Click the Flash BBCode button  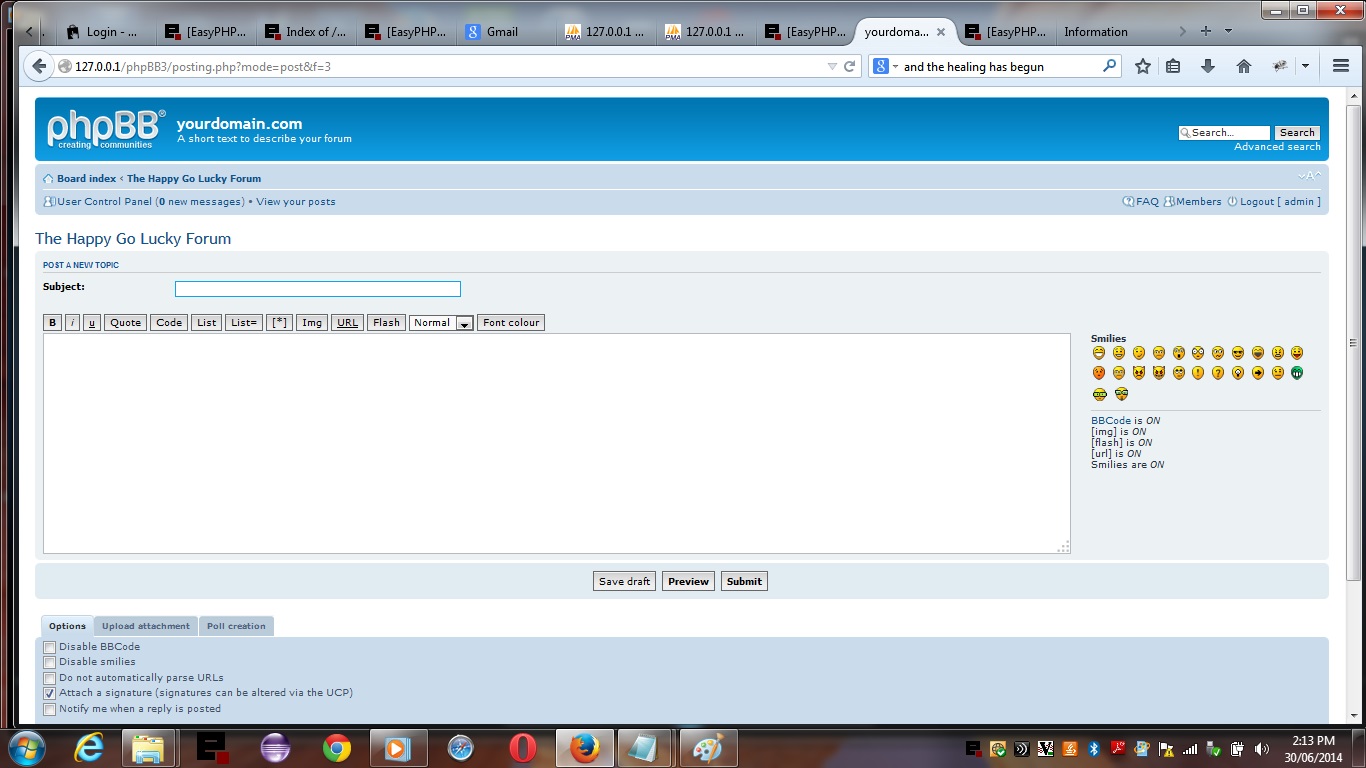tap(386, 323)
